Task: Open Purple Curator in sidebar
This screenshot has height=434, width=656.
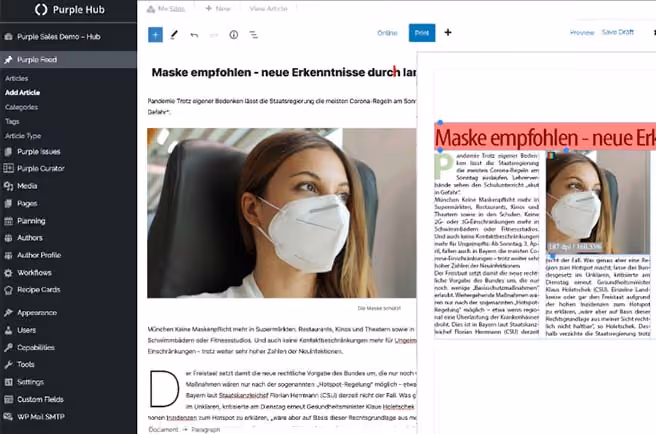Action: [x=41, y=168]
